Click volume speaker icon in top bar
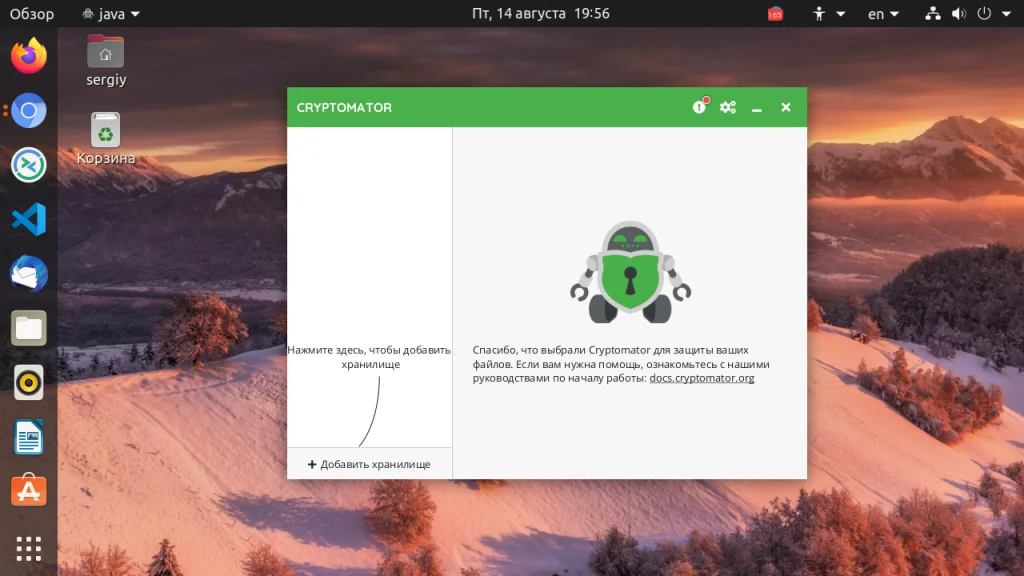Image resolution: width=1024 pixels, height=576 pixels. point(959,14)
